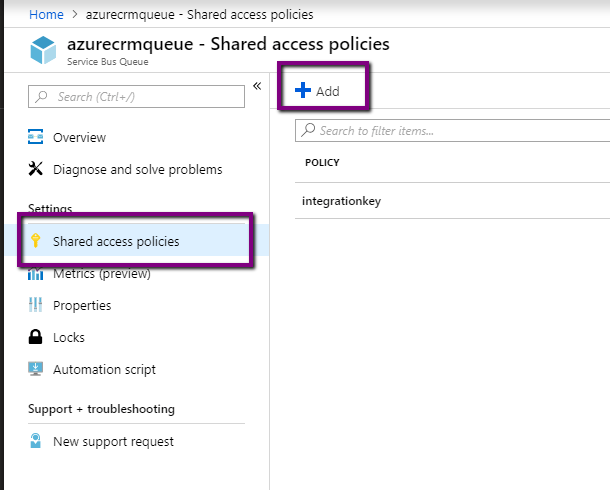Image resolution: width=610 pixels, height=490 pixels.
Task: Click the azurecrmqueue page title heading
Action: 228,44
